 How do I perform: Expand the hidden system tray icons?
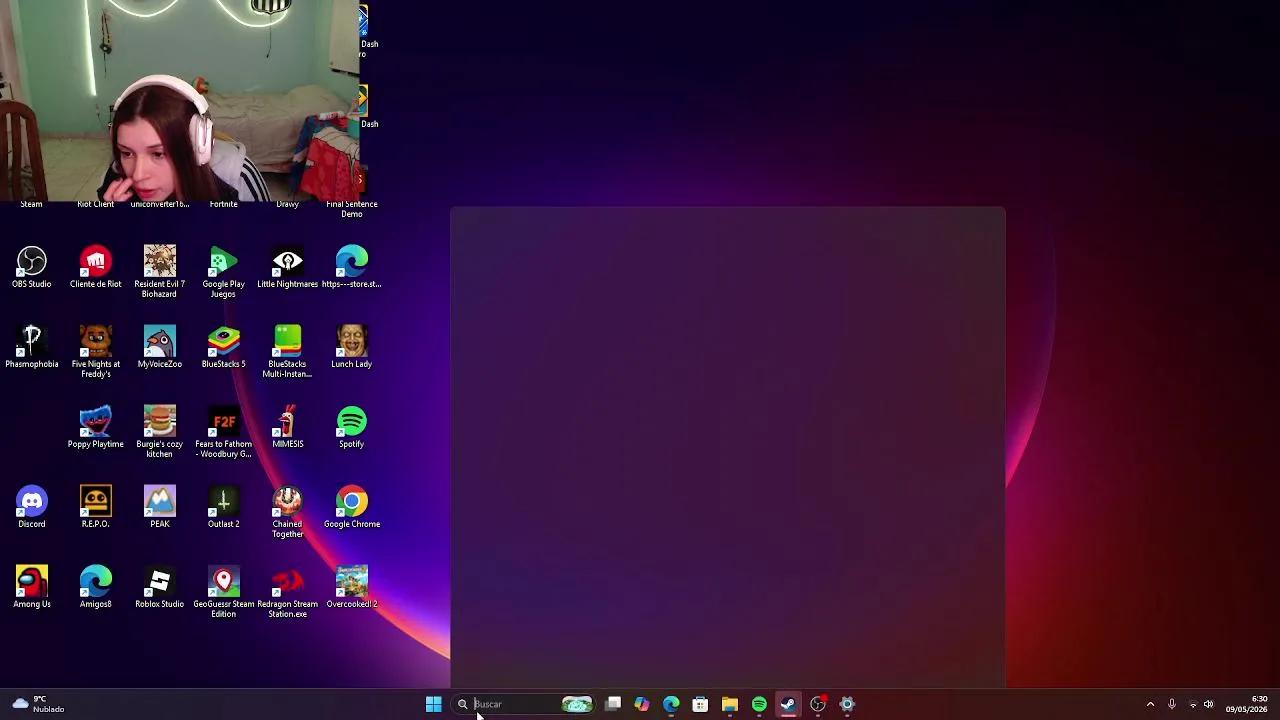pyautogui.click(x=1150, y=704)
